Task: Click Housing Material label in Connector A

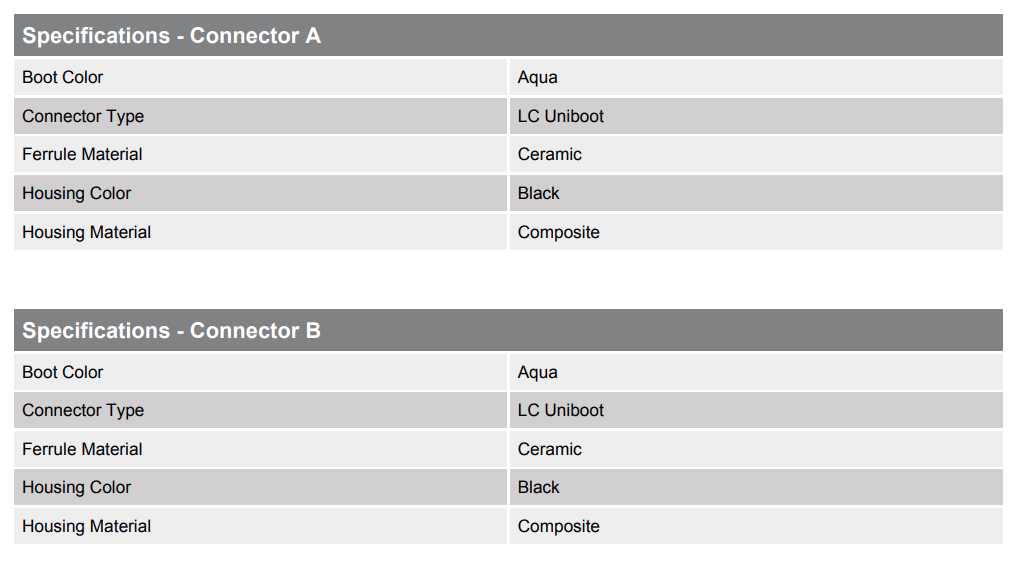Action: pyautogui.click(x=86, y=233)
